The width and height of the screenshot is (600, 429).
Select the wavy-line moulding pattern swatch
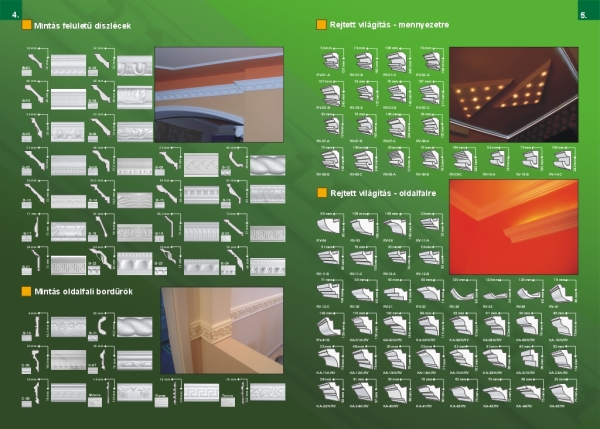135,201
